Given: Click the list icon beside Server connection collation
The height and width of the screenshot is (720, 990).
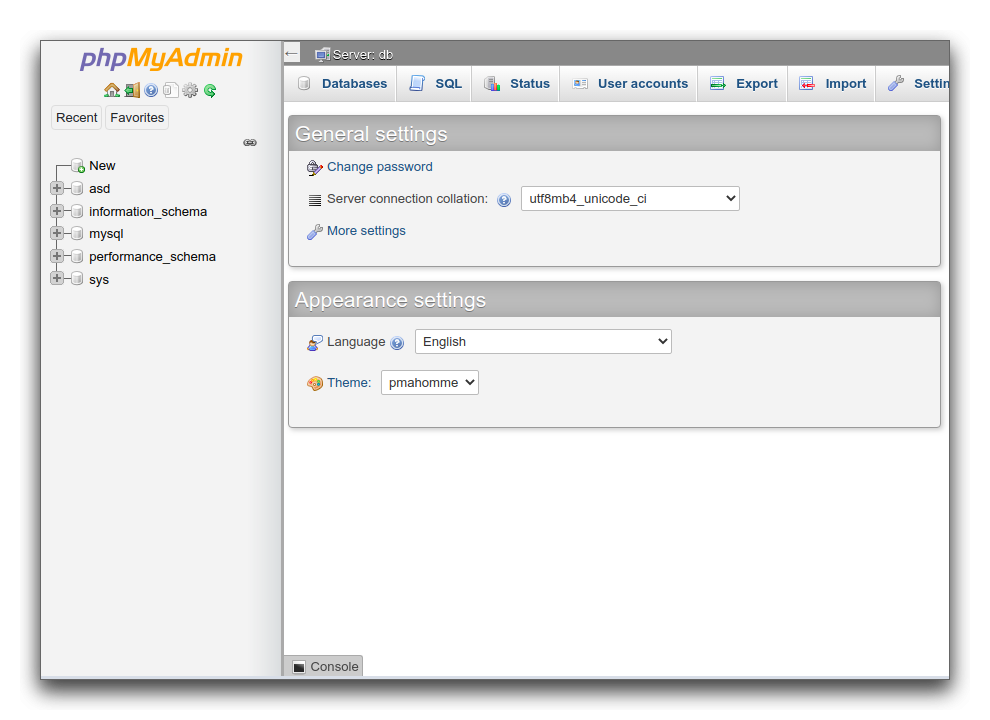Looking at the screenshot, I should pyautogui.click(x=314, y=200).
